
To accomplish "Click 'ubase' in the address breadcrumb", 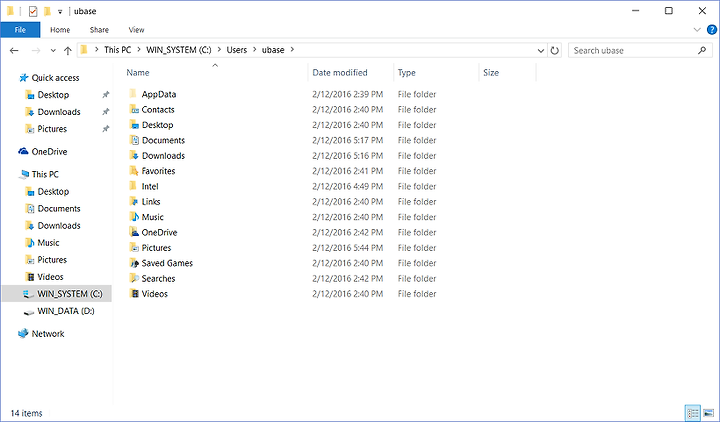I will pyautogui.click(x=273, y=50).
